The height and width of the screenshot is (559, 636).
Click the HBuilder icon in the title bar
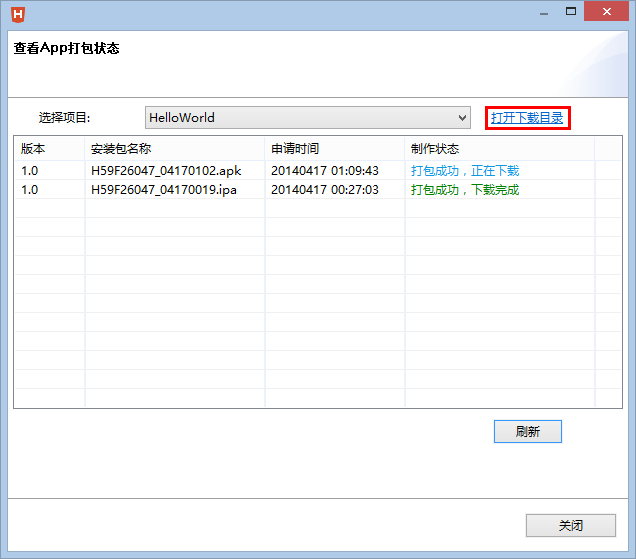[18, 14]
